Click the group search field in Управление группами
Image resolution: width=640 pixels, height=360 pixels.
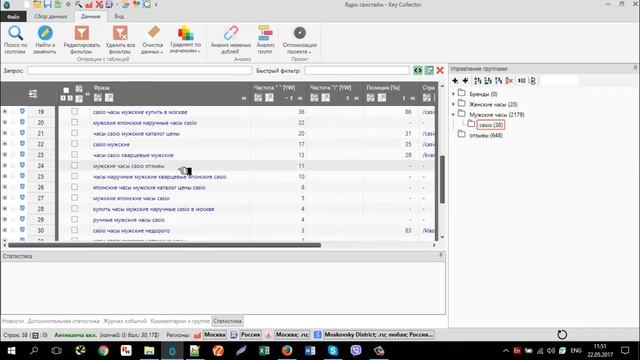(560, 81)
